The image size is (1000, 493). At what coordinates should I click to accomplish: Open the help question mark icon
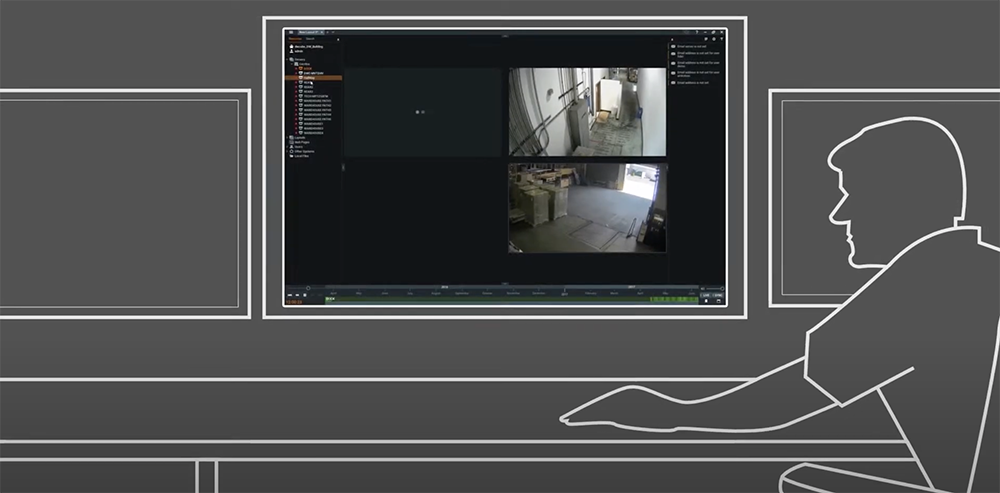697,32
